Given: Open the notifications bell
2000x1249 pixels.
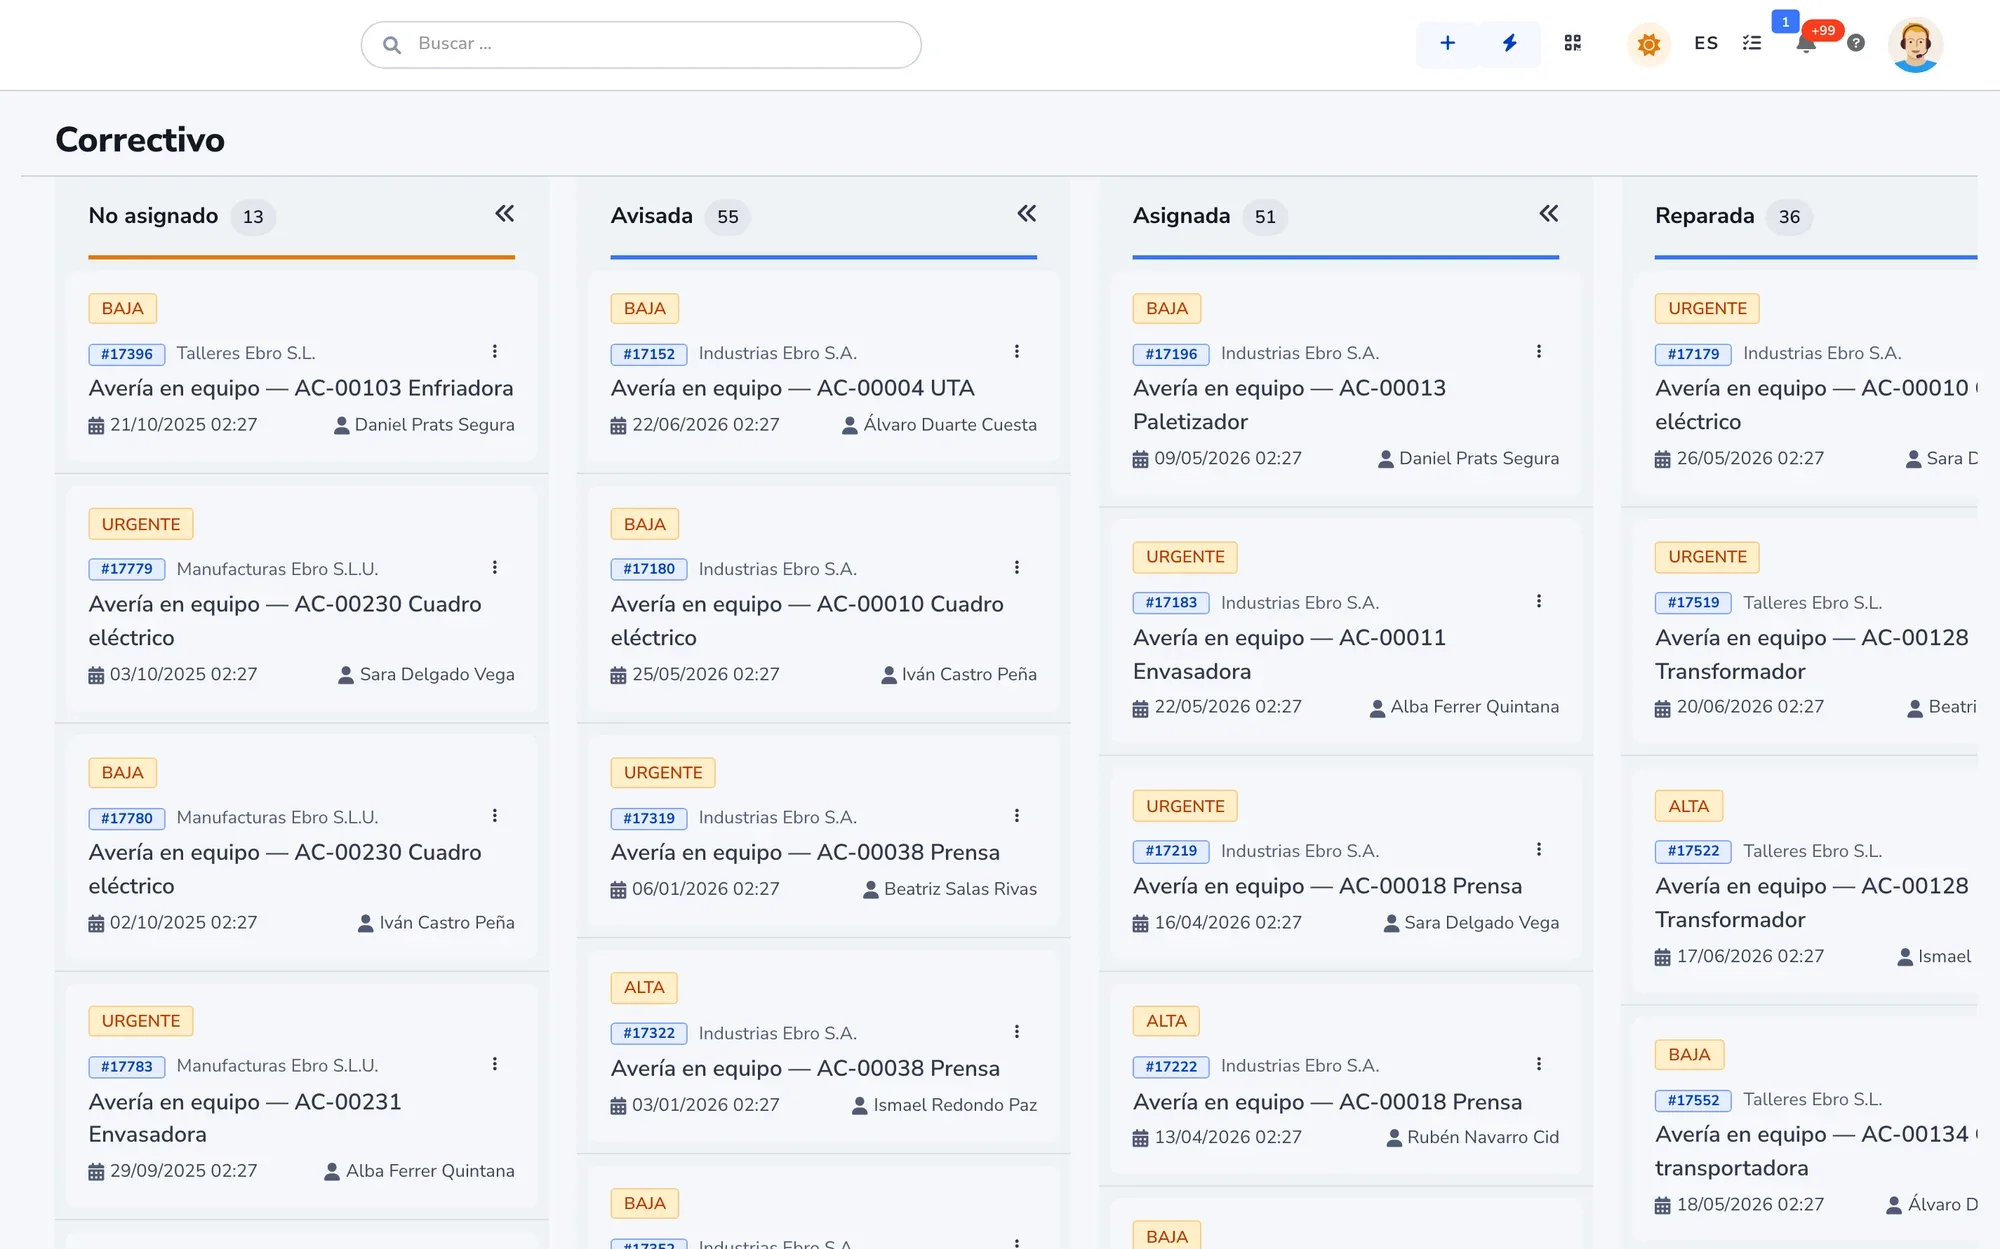Looking at the screenshot, I should pos(1806,43).
